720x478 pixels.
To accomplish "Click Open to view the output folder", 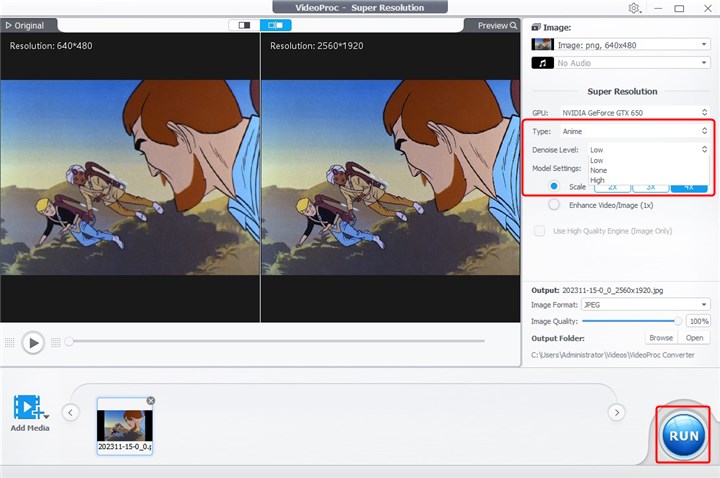I will 694,338.
